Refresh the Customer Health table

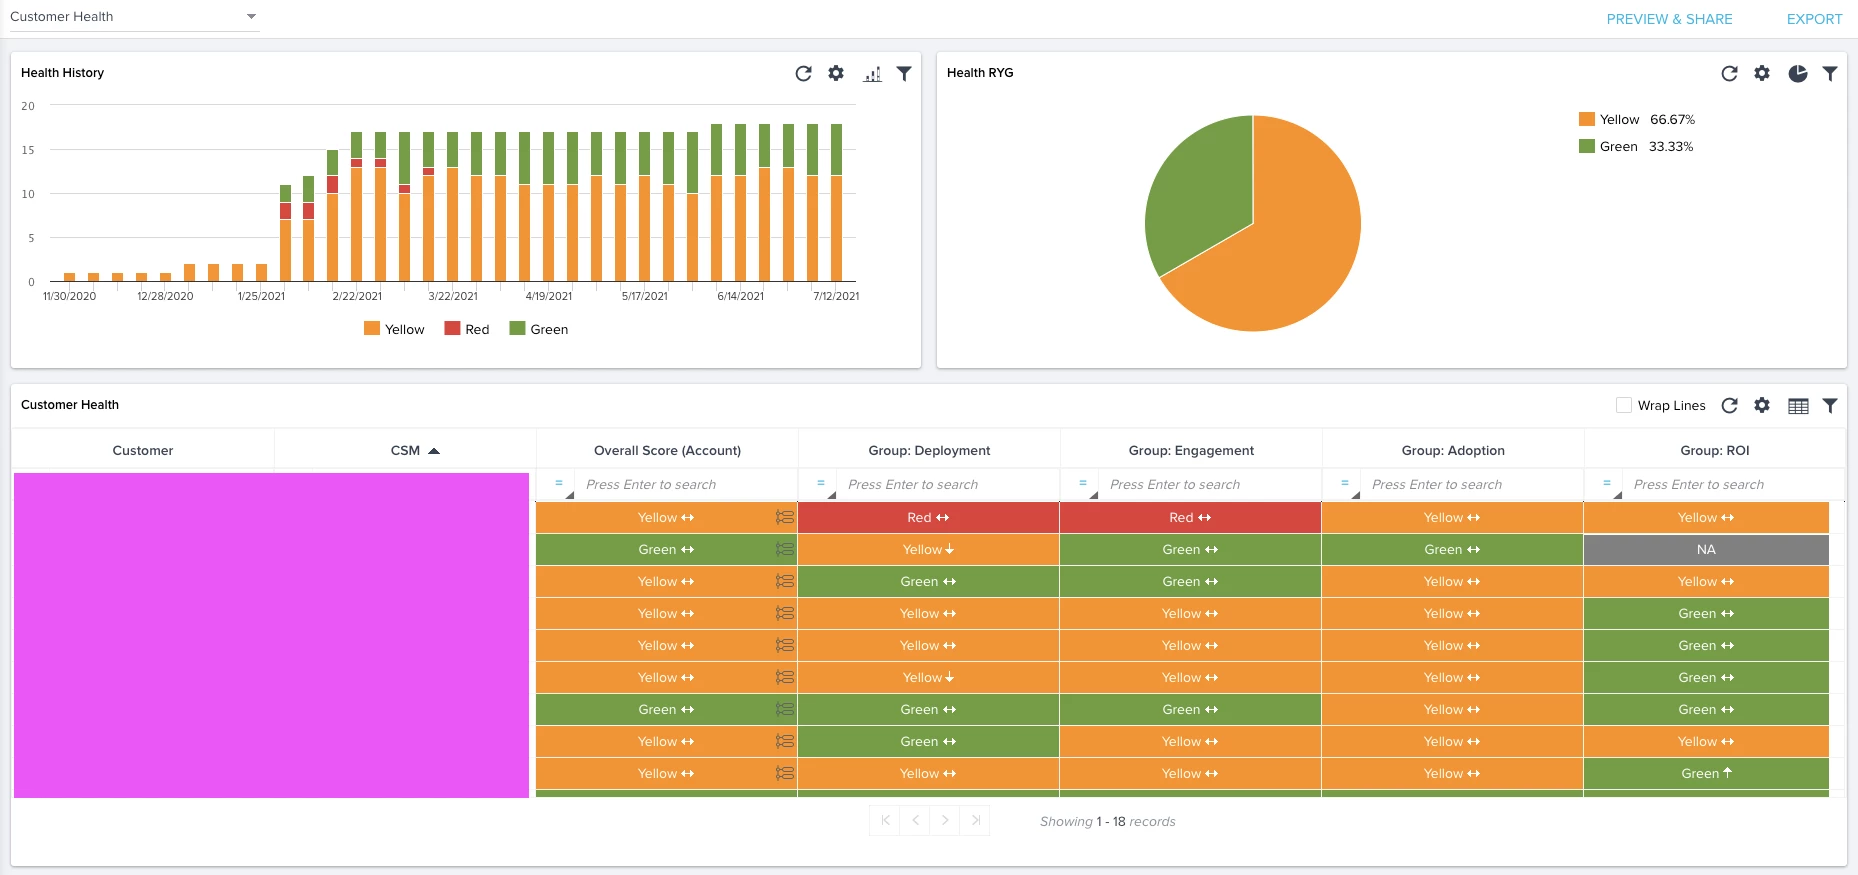point(1729,405)
